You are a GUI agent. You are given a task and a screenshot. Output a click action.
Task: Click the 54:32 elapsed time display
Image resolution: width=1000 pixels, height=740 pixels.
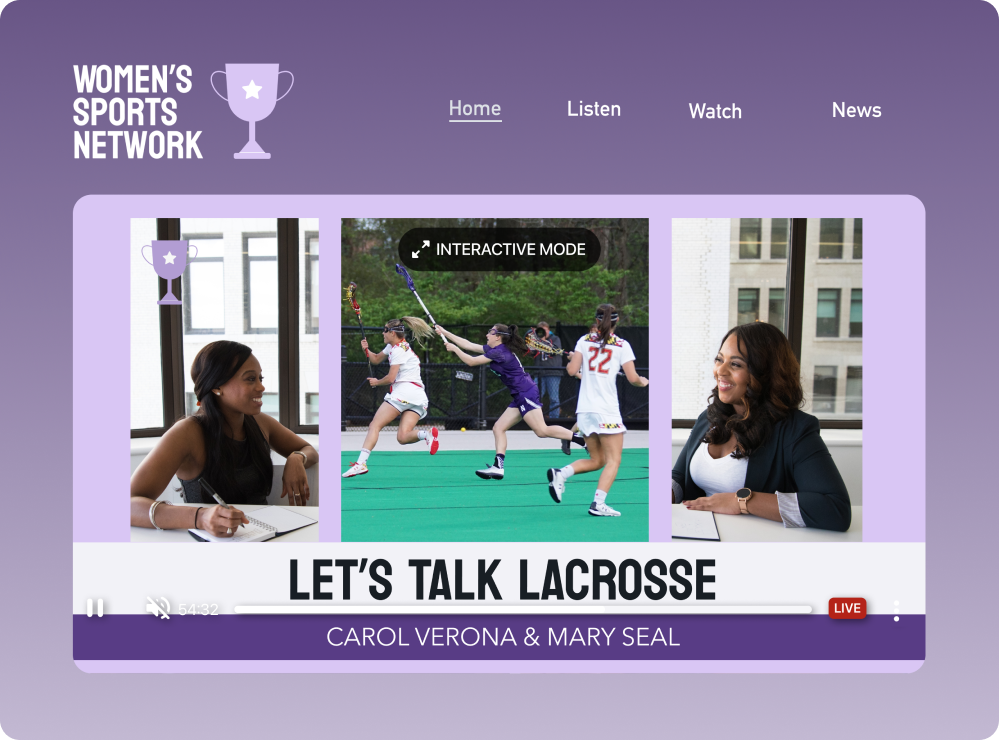click(198, 608)
